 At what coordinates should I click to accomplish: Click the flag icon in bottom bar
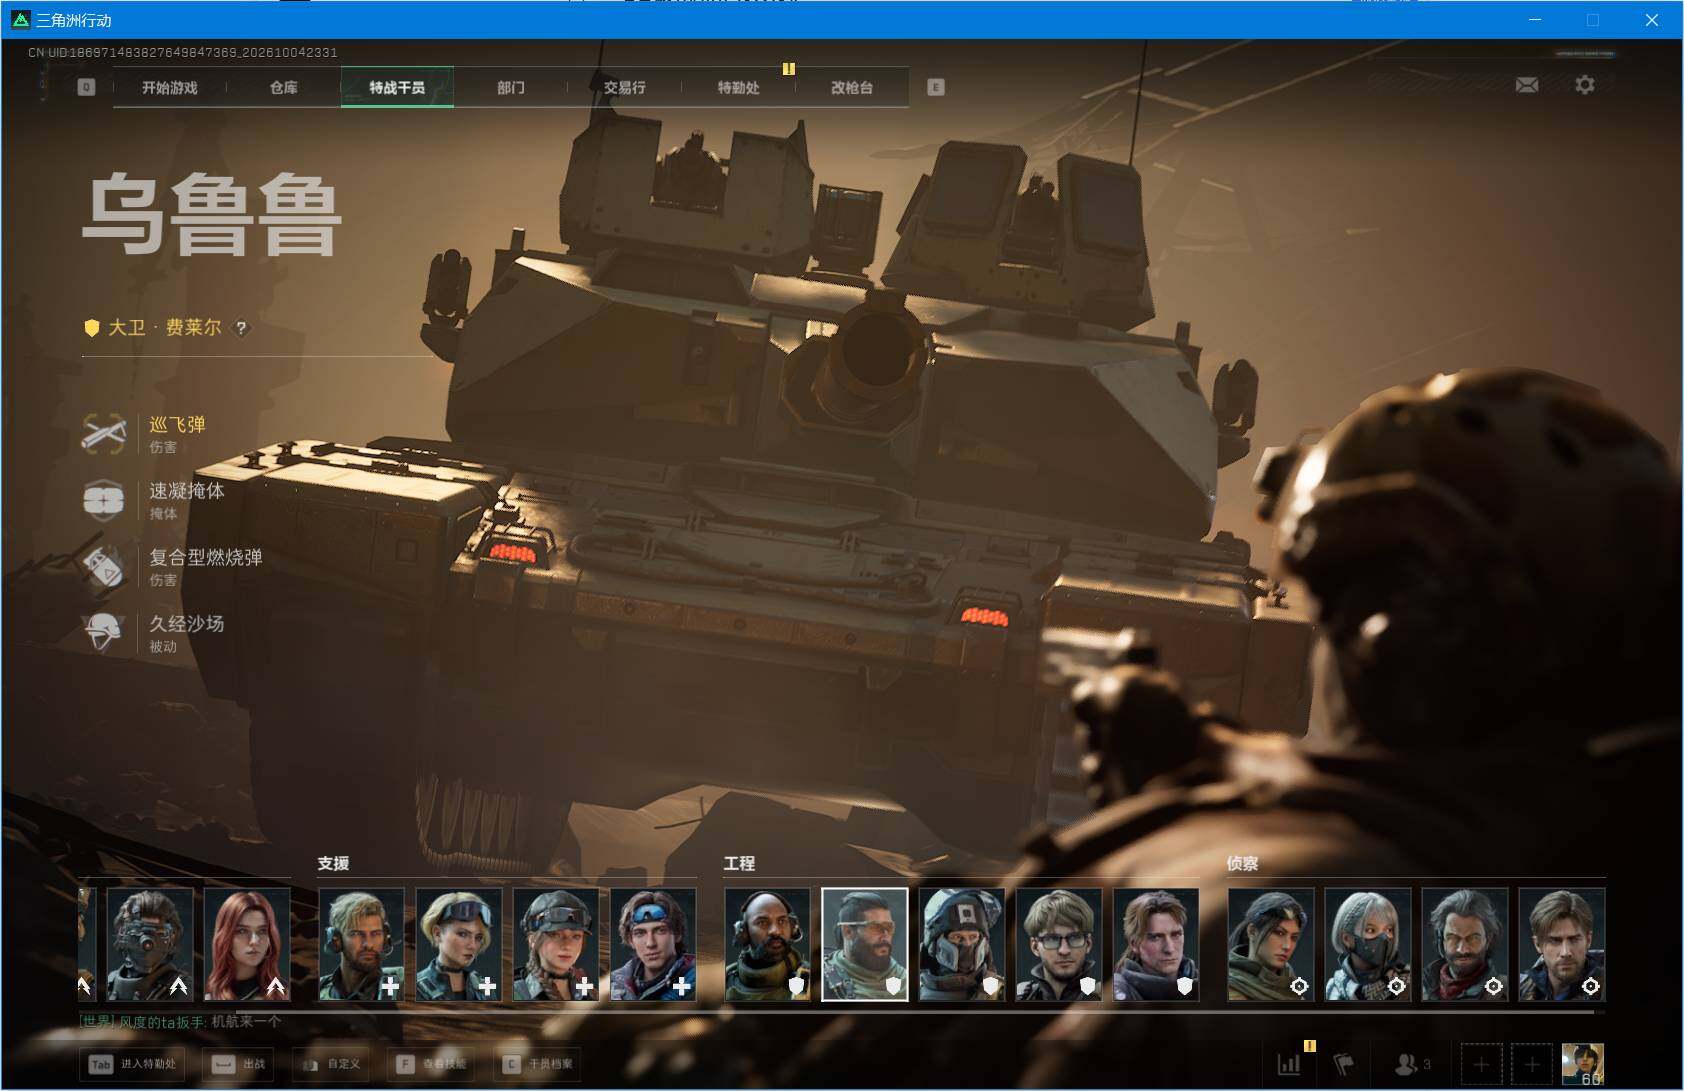coord(1344,1064)
